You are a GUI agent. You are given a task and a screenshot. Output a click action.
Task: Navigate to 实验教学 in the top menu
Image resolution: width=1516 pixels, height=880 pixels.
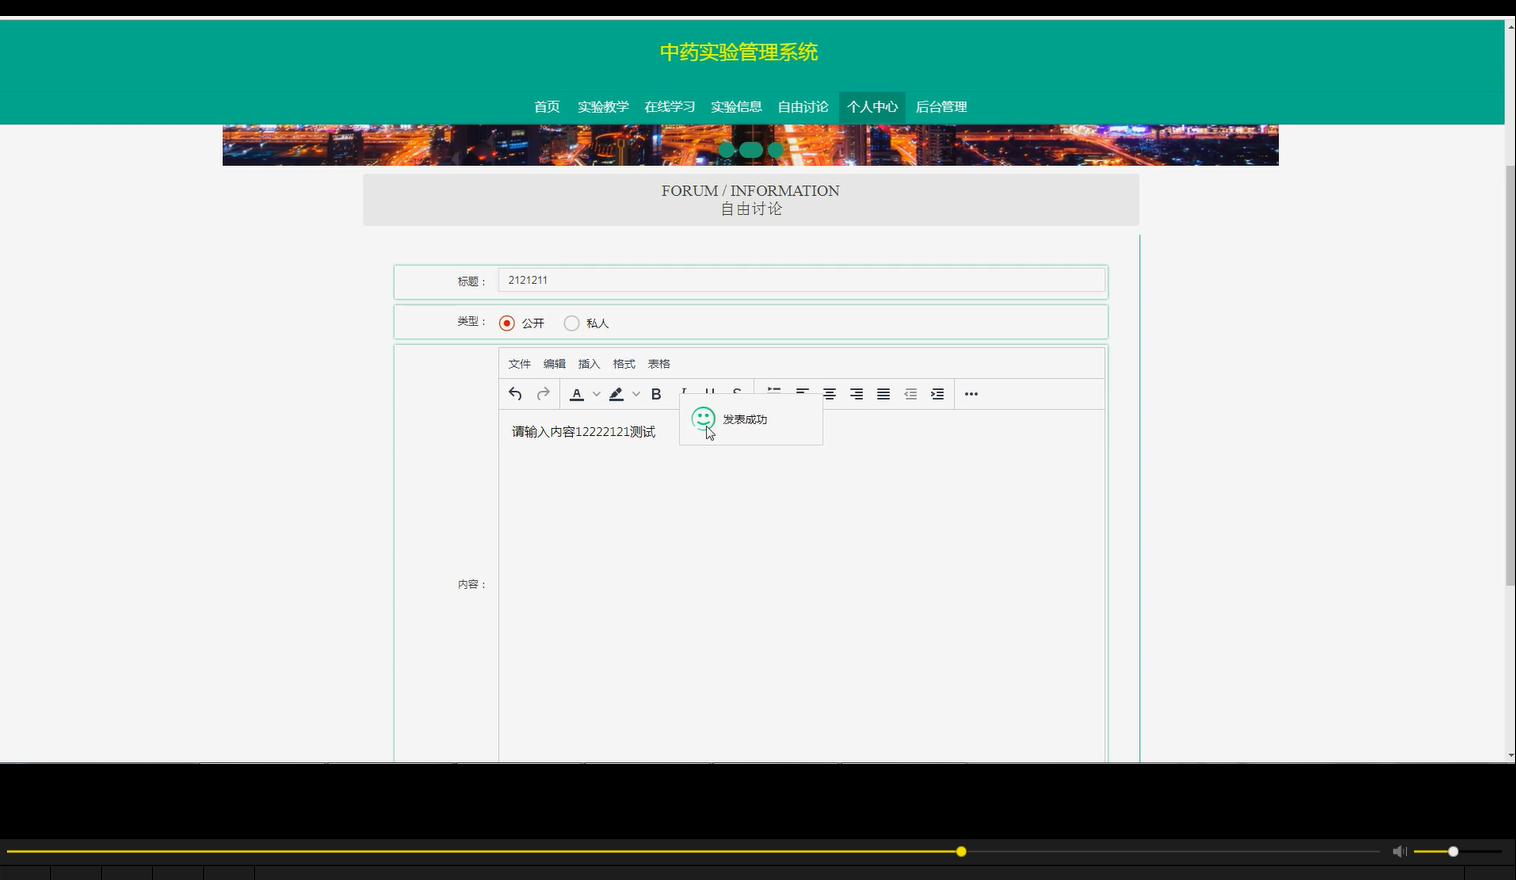click(x=604, y=107)
